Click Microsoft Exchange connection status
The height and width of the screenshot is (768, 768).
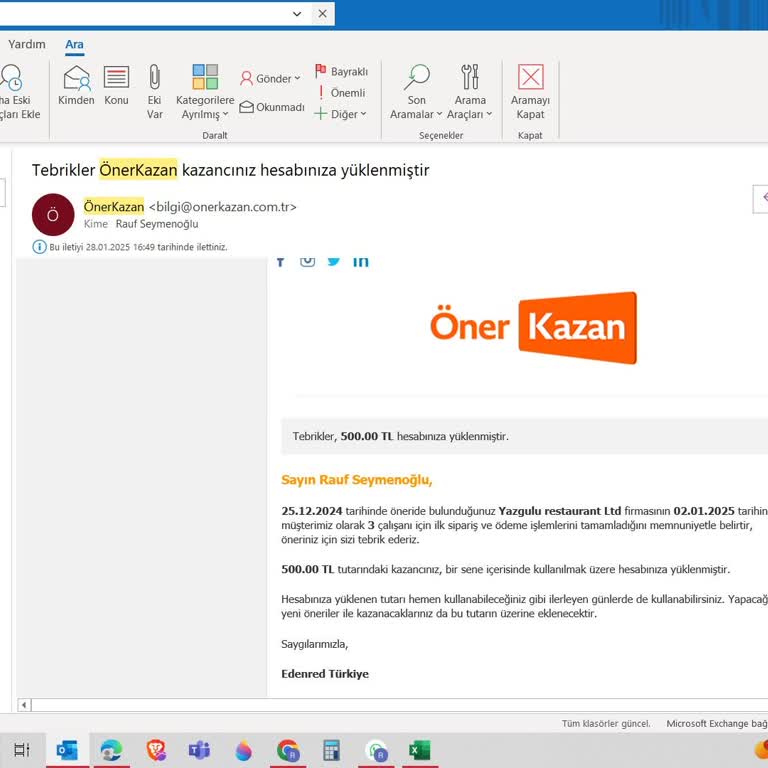(717, 723)
